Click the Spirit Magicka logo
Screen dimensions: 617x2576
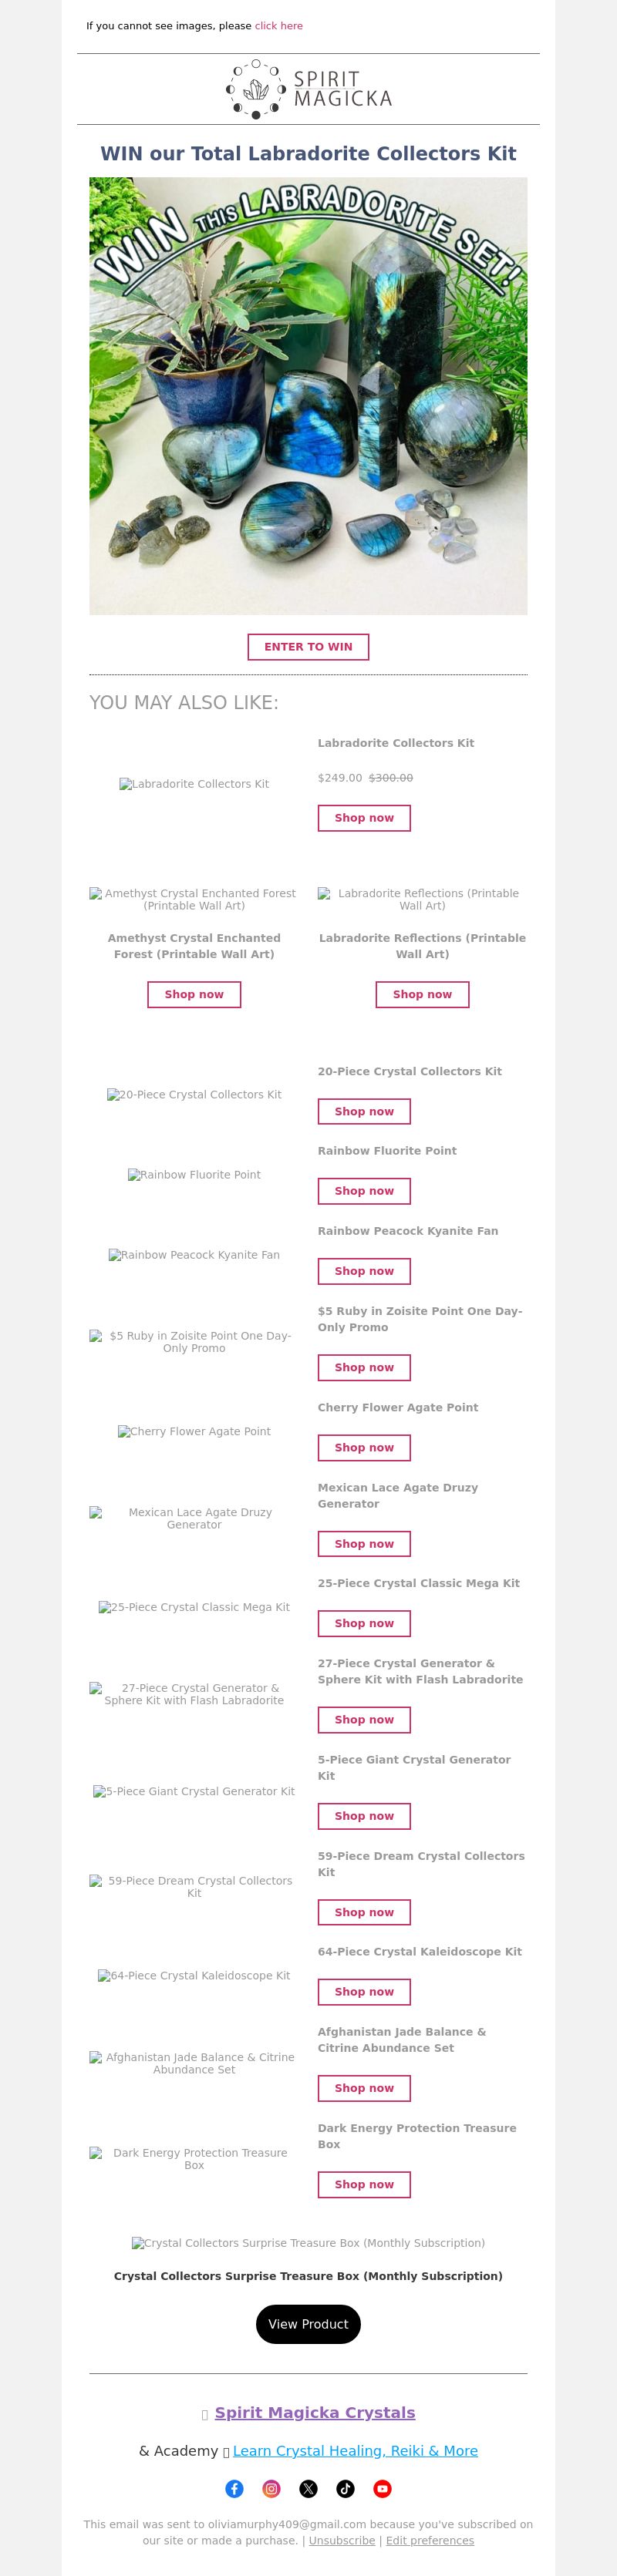tap(308, 89)
